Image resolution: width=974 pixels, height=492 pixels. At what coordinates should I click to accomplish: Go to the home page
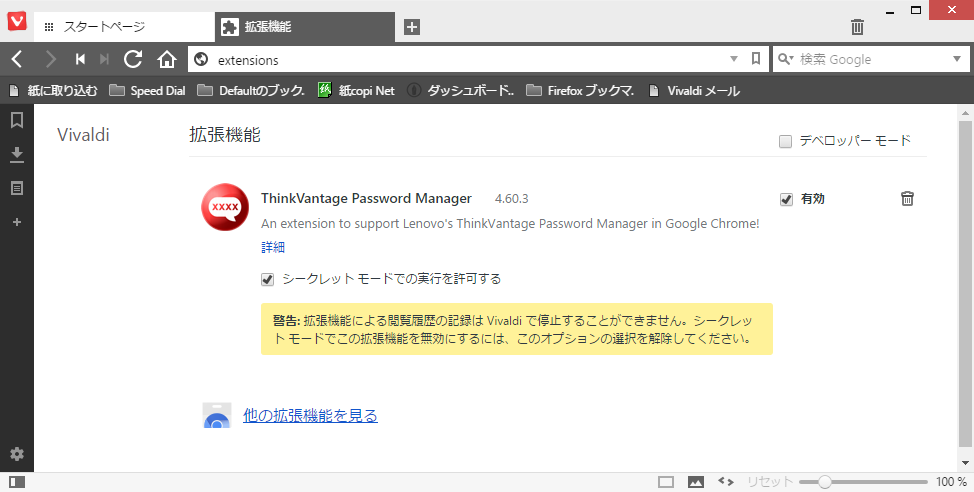(166, 59)
